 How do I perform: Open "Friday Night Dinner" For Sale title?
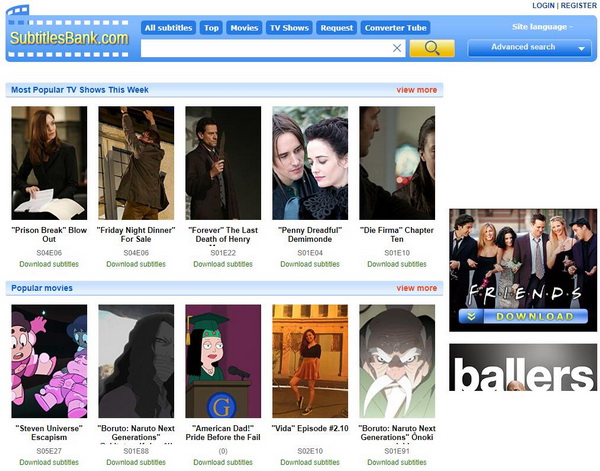tap(136, 235)
